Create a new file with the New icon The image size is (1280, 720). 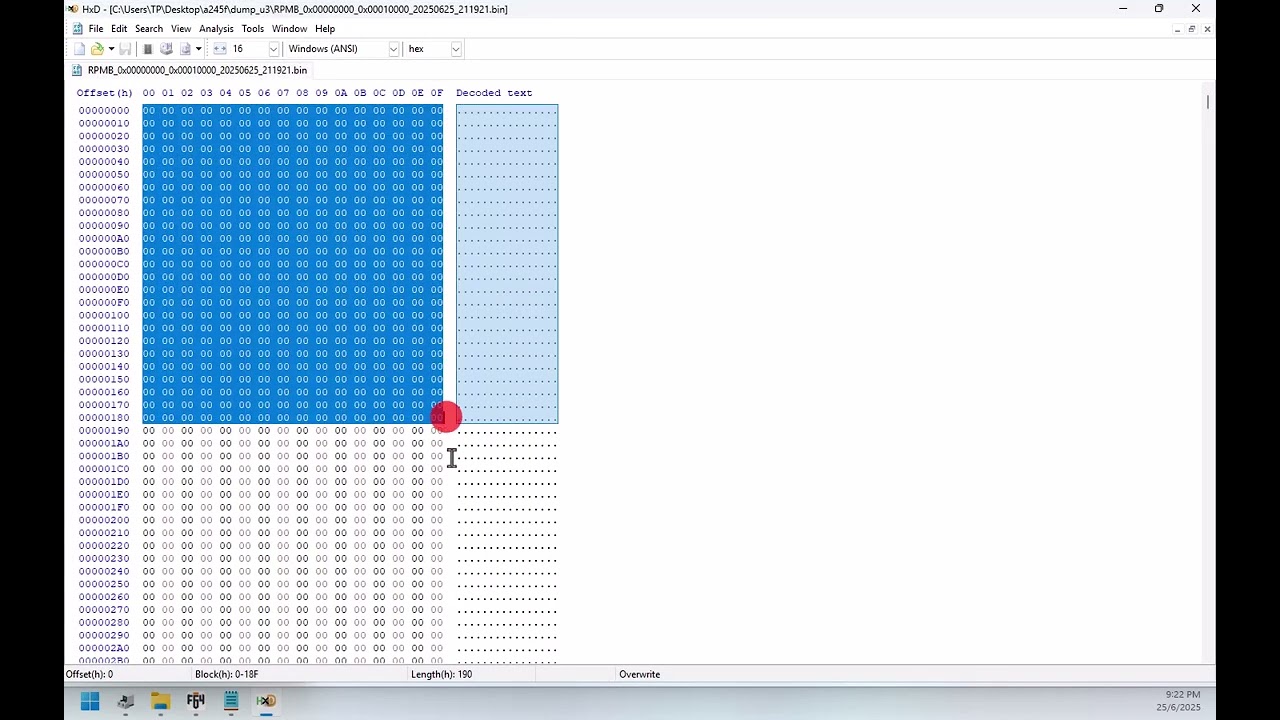pos(80,49)
